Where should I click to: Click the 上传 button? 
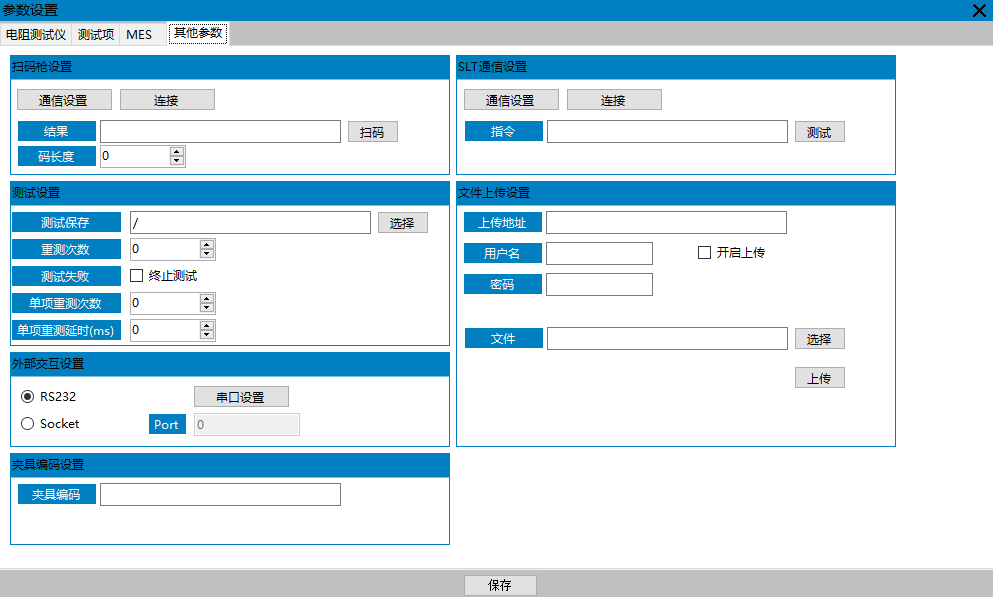click(x=819, y=378)
